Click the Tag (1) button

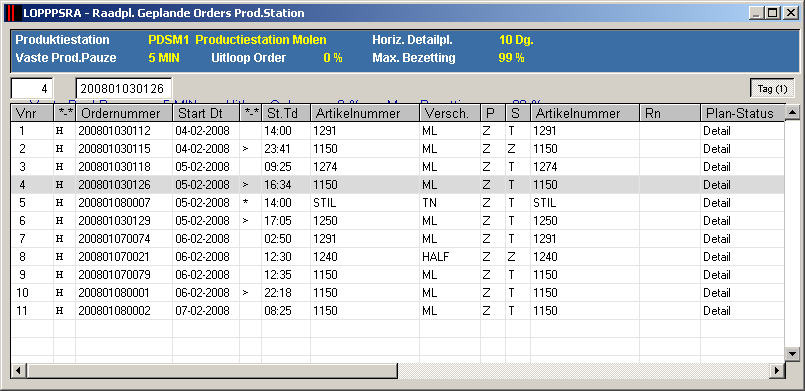[x=772, y=88]
